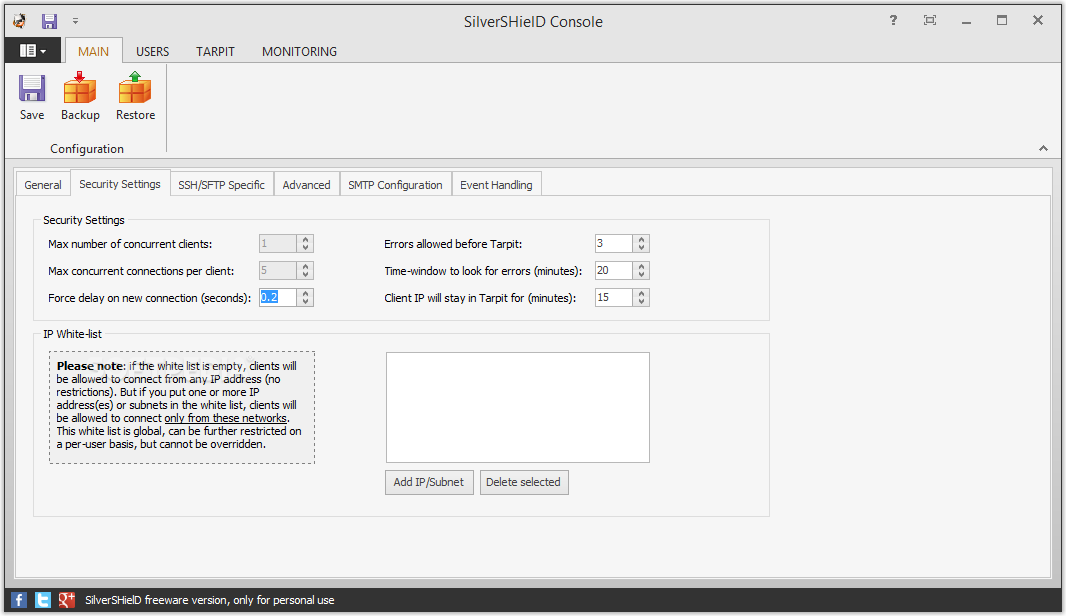Toggle the full-screen icon in title bar

click(x=929, y=20)
